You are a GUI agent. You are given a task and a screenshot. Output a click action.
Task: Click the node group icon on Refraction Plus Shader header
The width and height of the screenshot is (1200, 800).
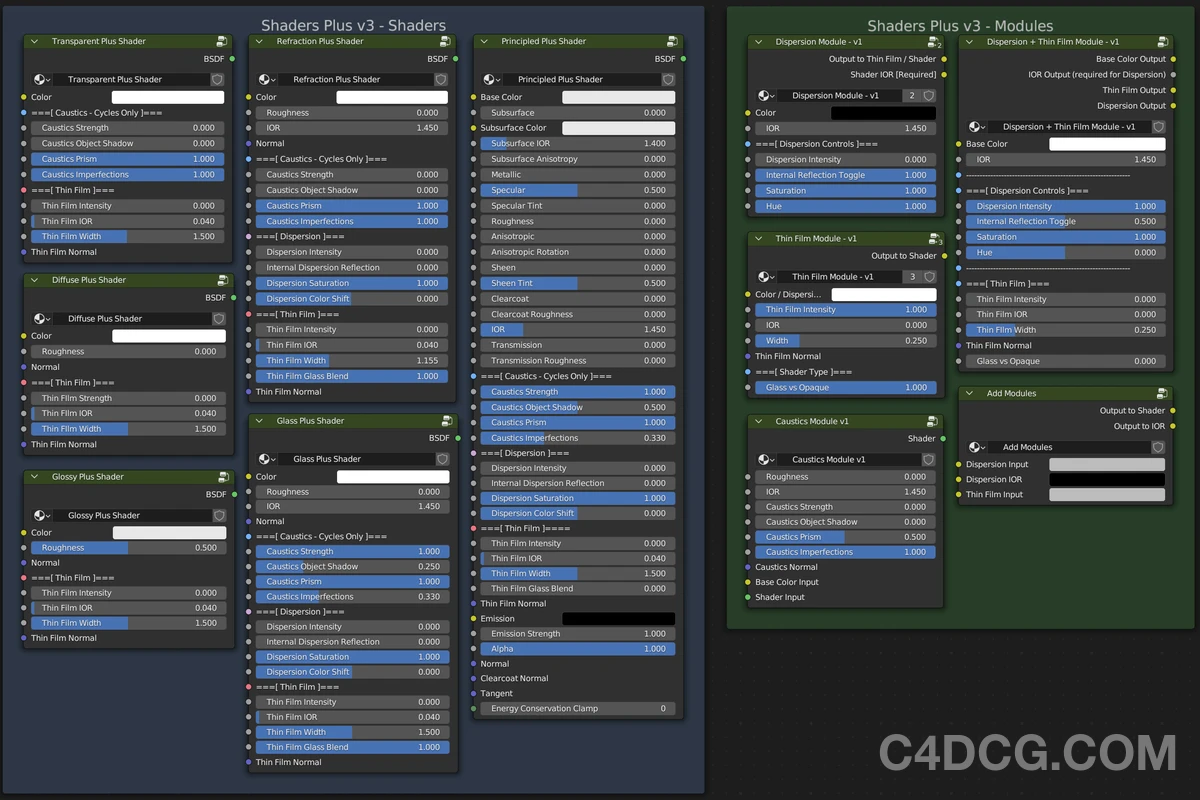[x=446, y=41]
